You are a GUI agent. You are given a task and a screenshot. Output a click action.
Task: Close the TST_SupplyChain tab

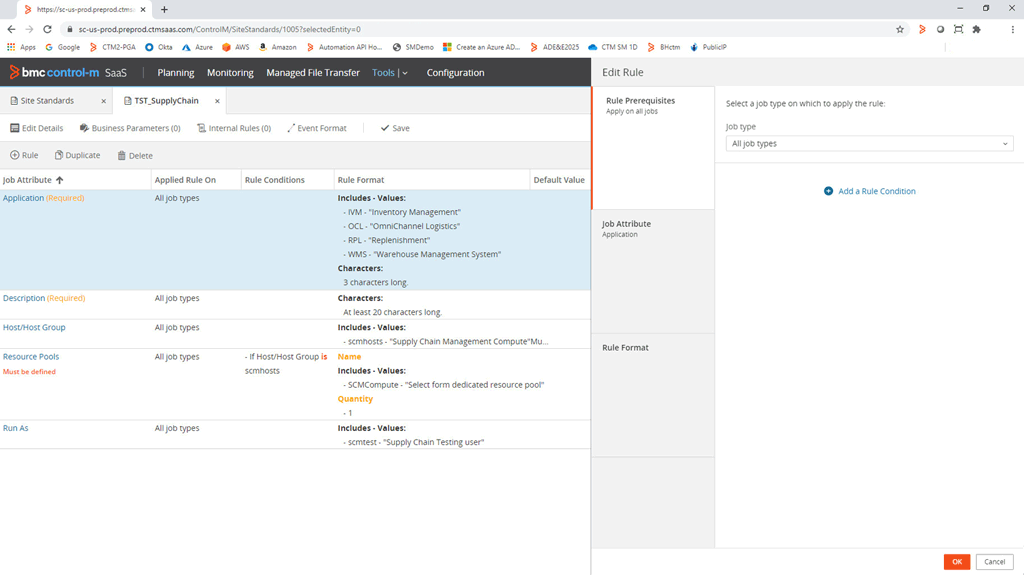click(x=217, y=101)
